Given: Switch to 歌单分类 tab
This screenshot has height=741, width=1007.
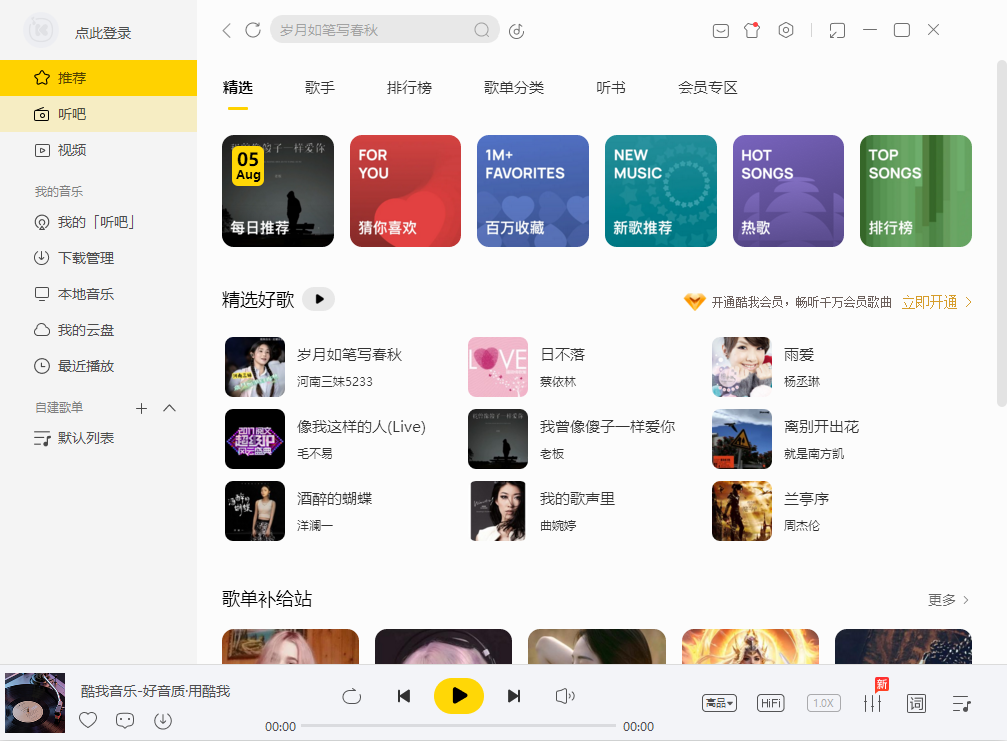Looking at the screenshot, I should (514, 87).
